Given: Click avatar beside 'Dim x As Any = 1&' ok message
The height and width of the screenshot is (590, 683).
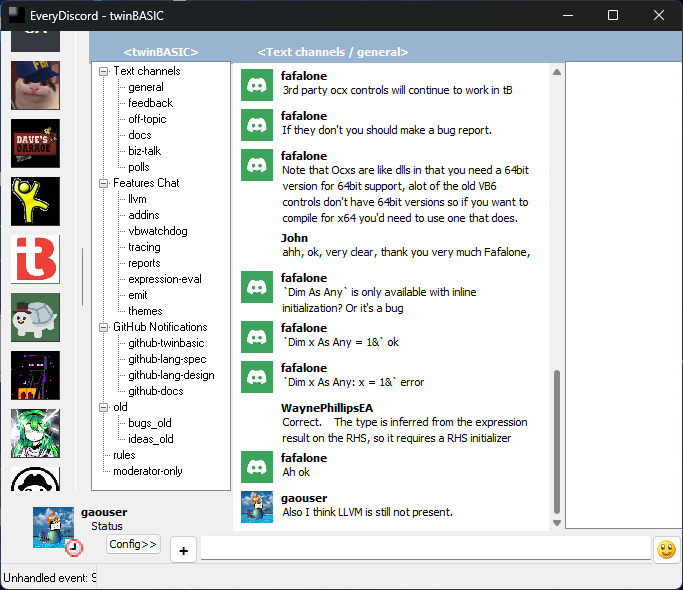Looking at the screenshot, I should [257, 337].
